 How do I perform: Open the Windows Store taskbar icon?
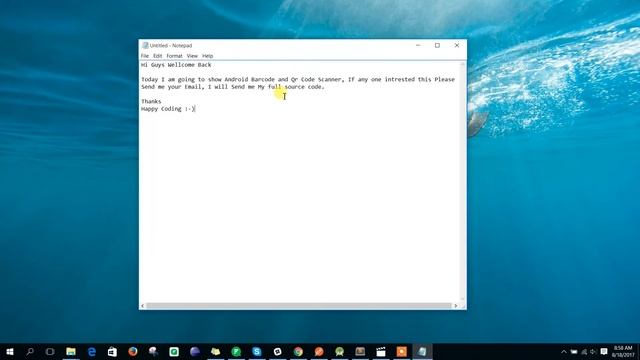click(112, 351)
